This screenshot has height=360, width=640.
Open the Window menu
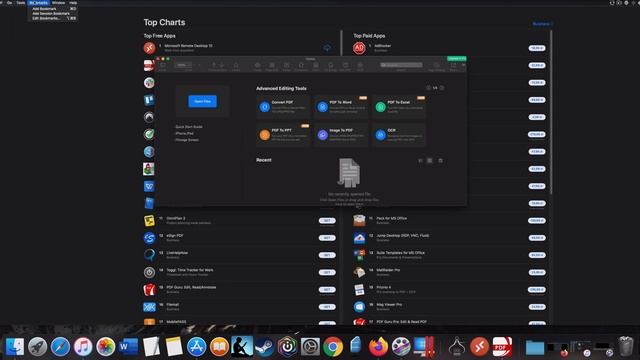[x=58, y=2]
